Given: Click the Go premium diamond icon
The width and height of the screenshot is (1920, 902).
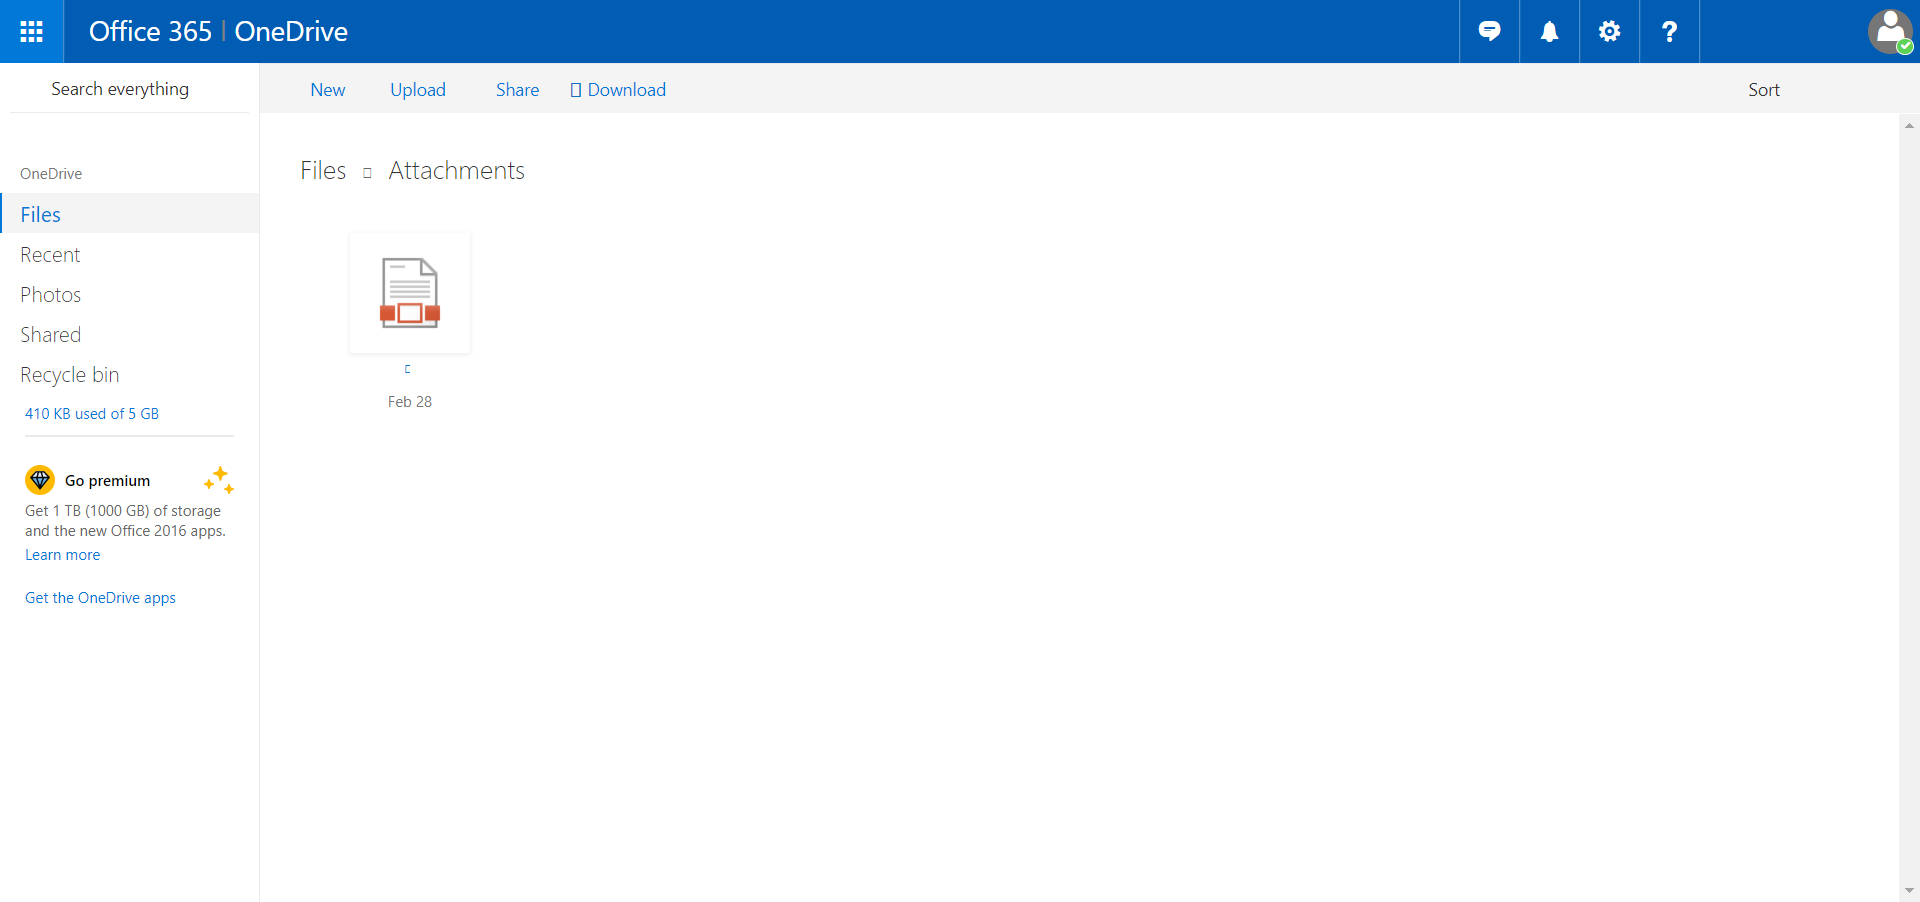Looking at the screenshot, I should tap(40, 480).
